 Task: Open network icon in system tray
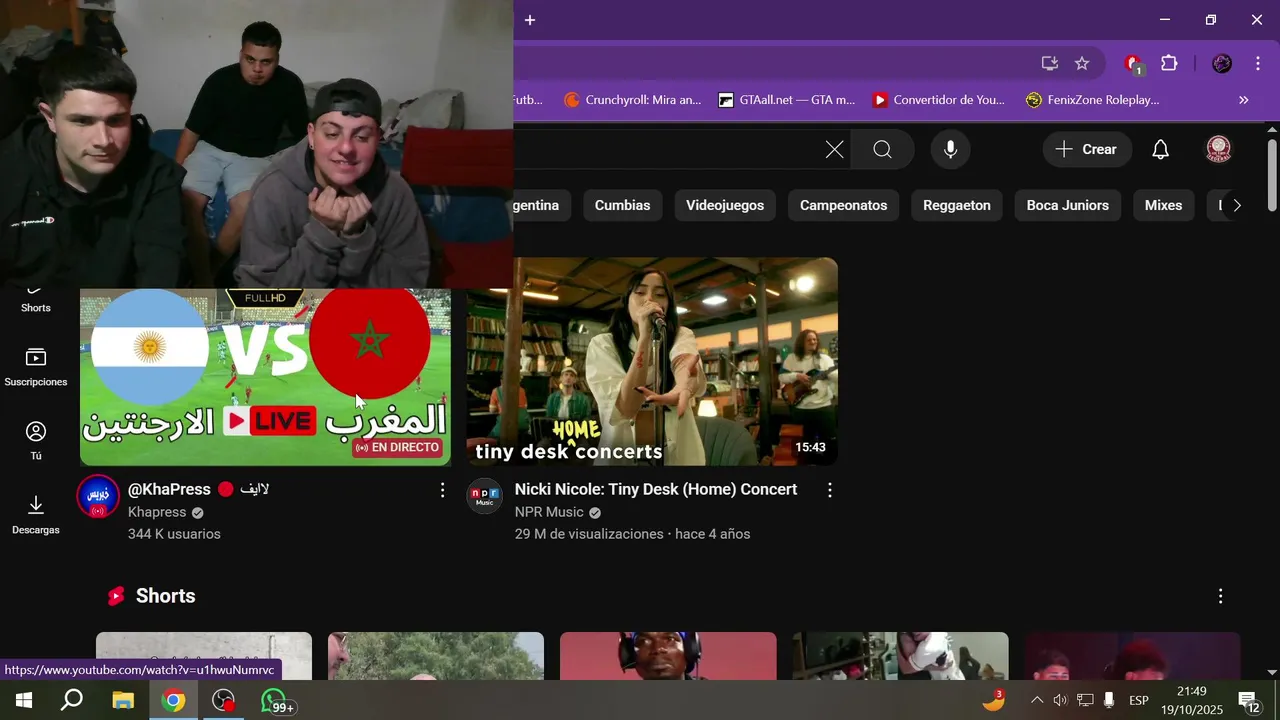pyautogui.click(x=1085, y=700)
